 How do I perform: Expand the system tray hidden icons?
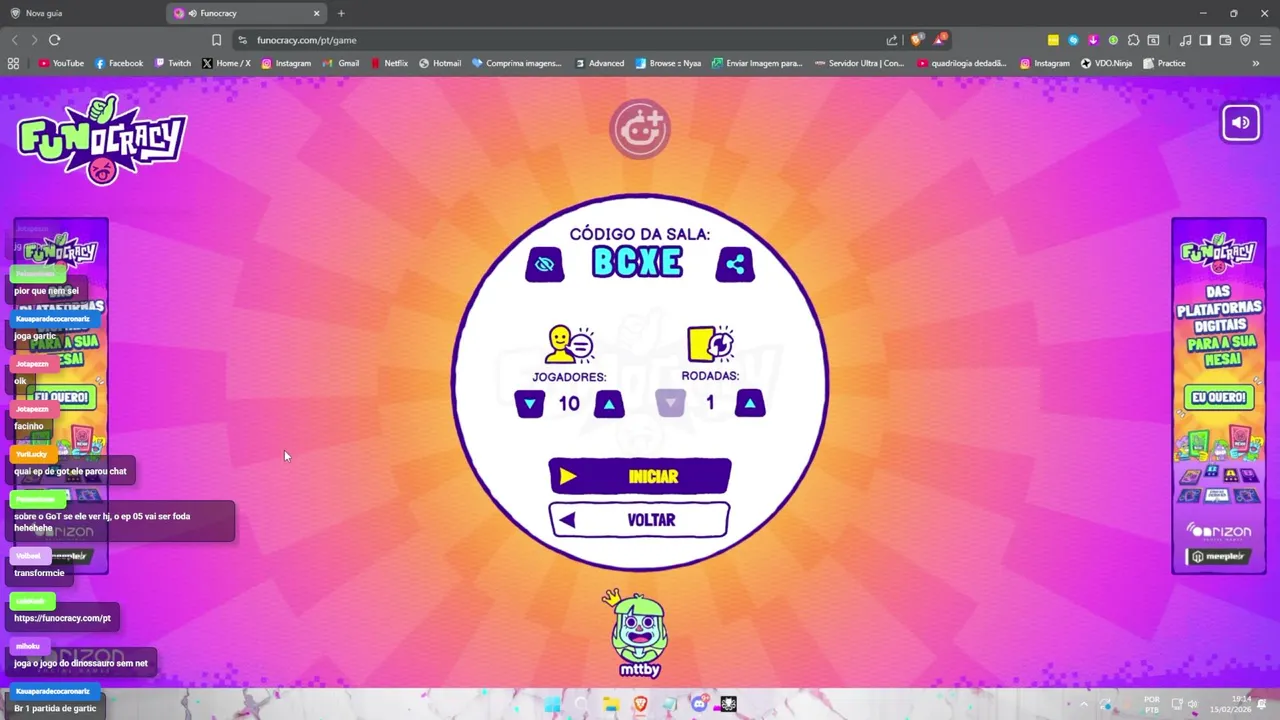pos(1083,704)
